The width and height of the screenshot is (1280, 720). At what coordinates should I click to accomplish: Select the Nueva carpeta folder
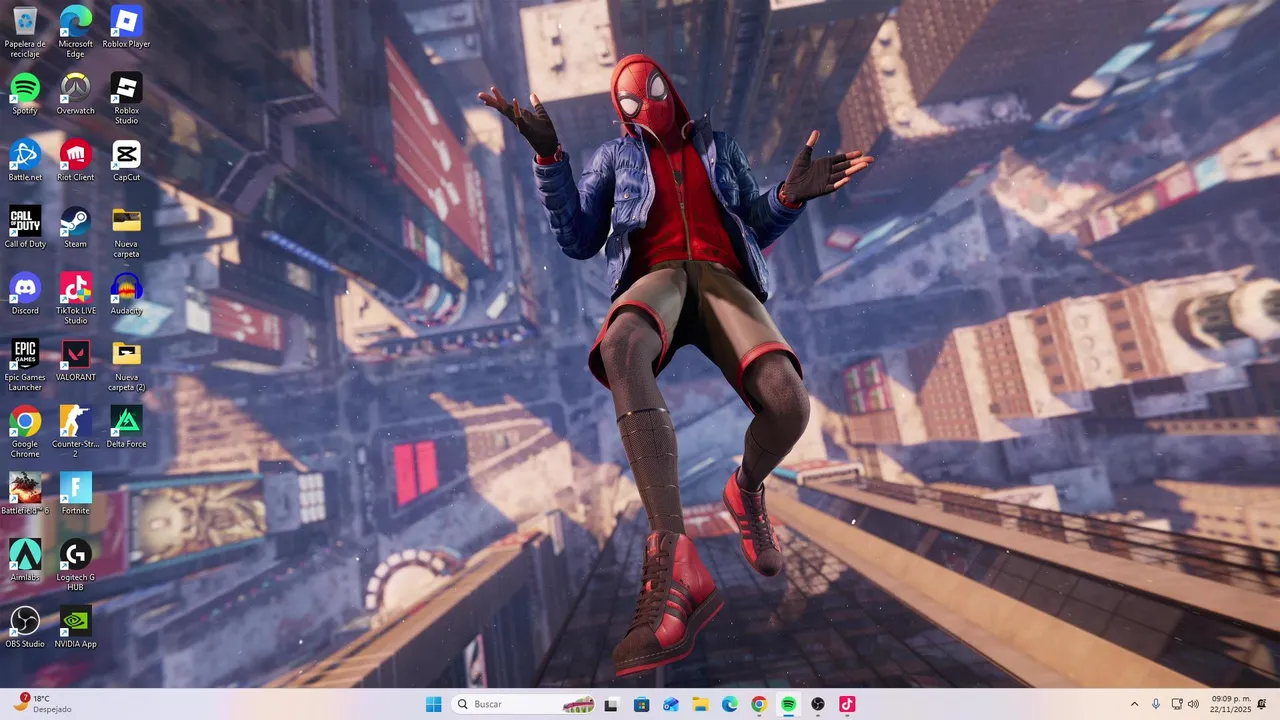pos(126,232)
